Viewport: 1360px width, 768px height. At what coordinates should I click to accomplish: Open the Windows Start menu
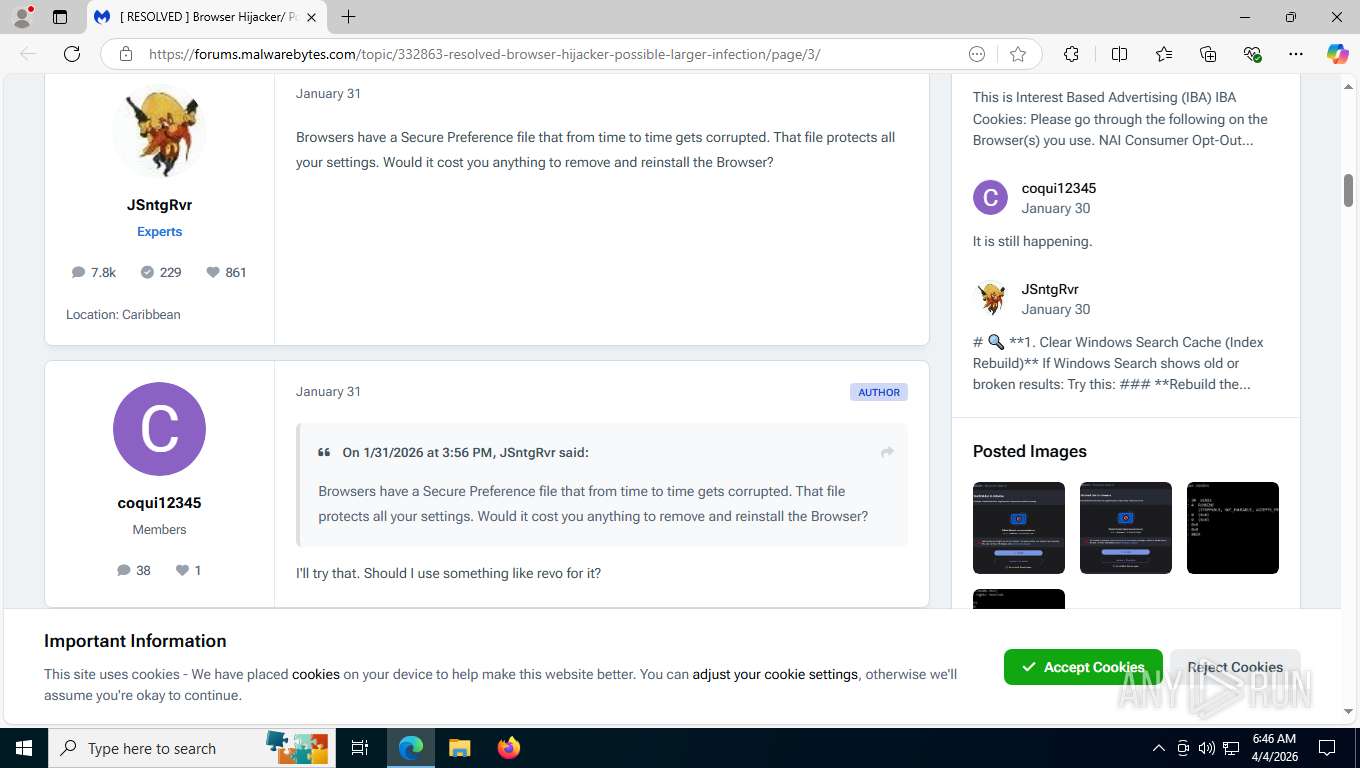[23, 748]
